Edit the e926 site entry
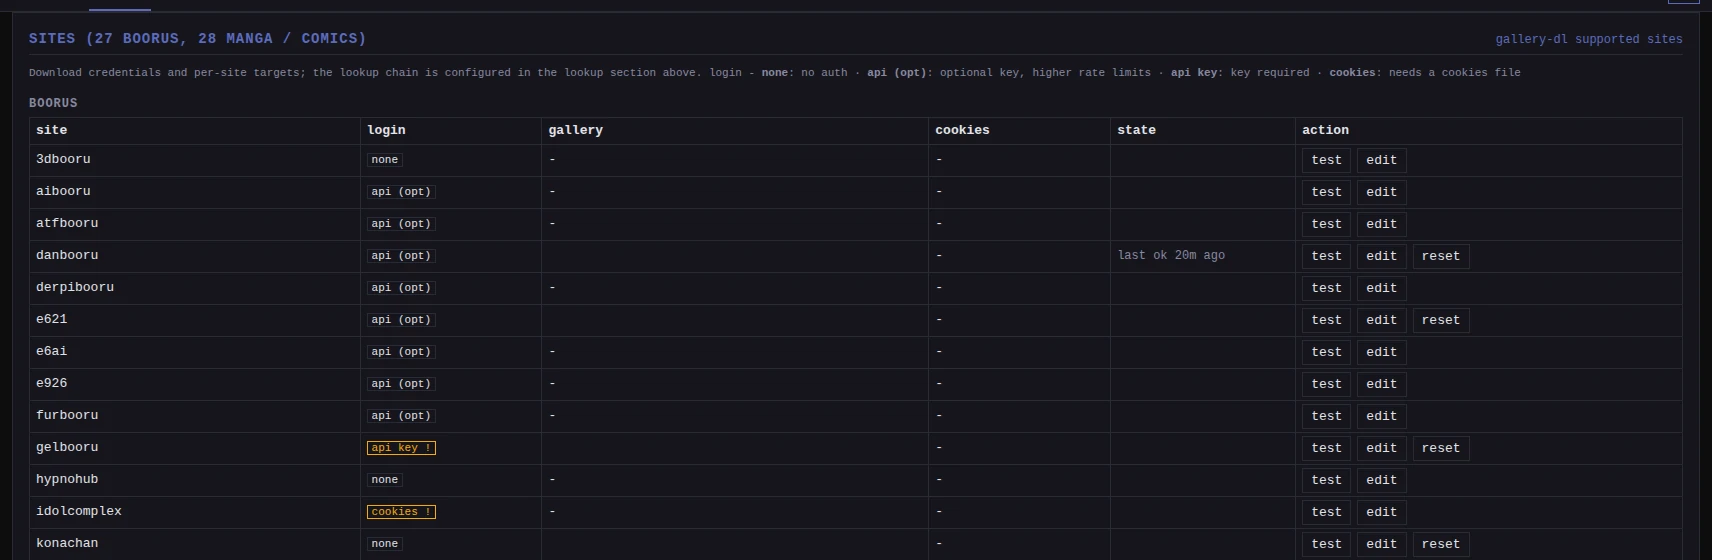1712x560 pixels. coord(1381,384)
